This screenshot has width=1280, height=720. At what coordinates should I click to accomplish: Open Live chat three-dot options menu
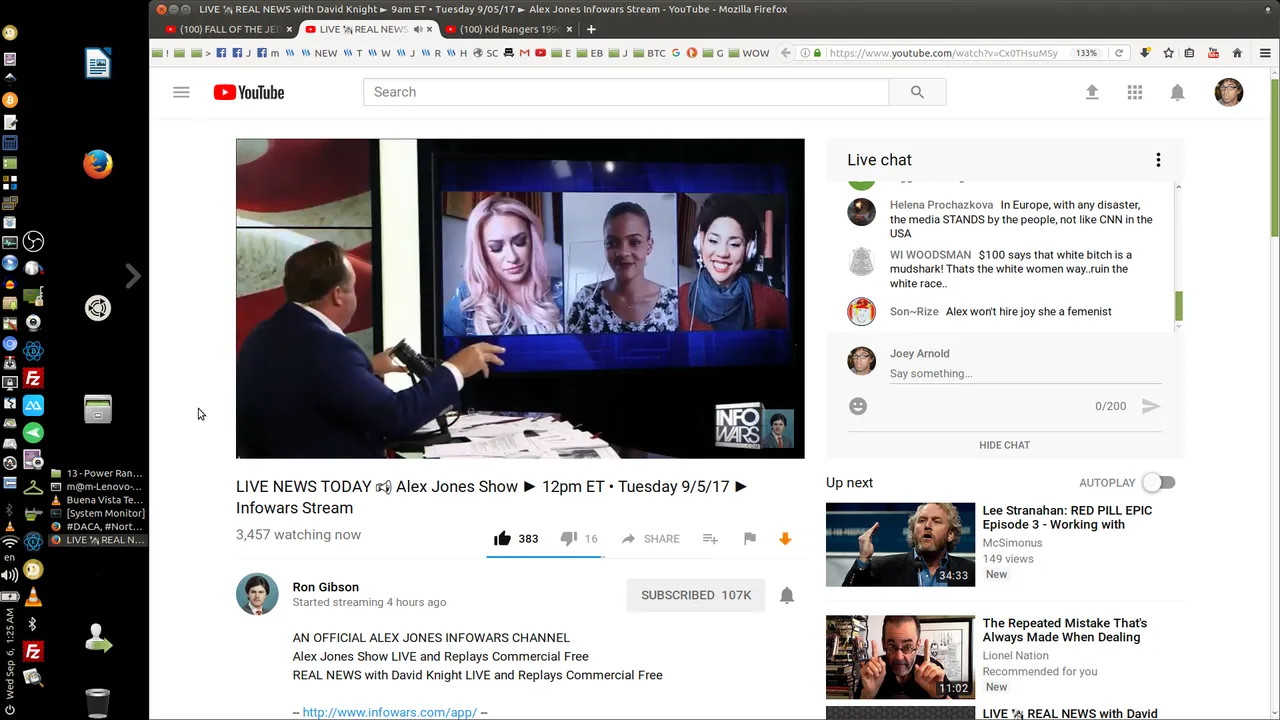pyautogui.click(x=1158, y=160)
